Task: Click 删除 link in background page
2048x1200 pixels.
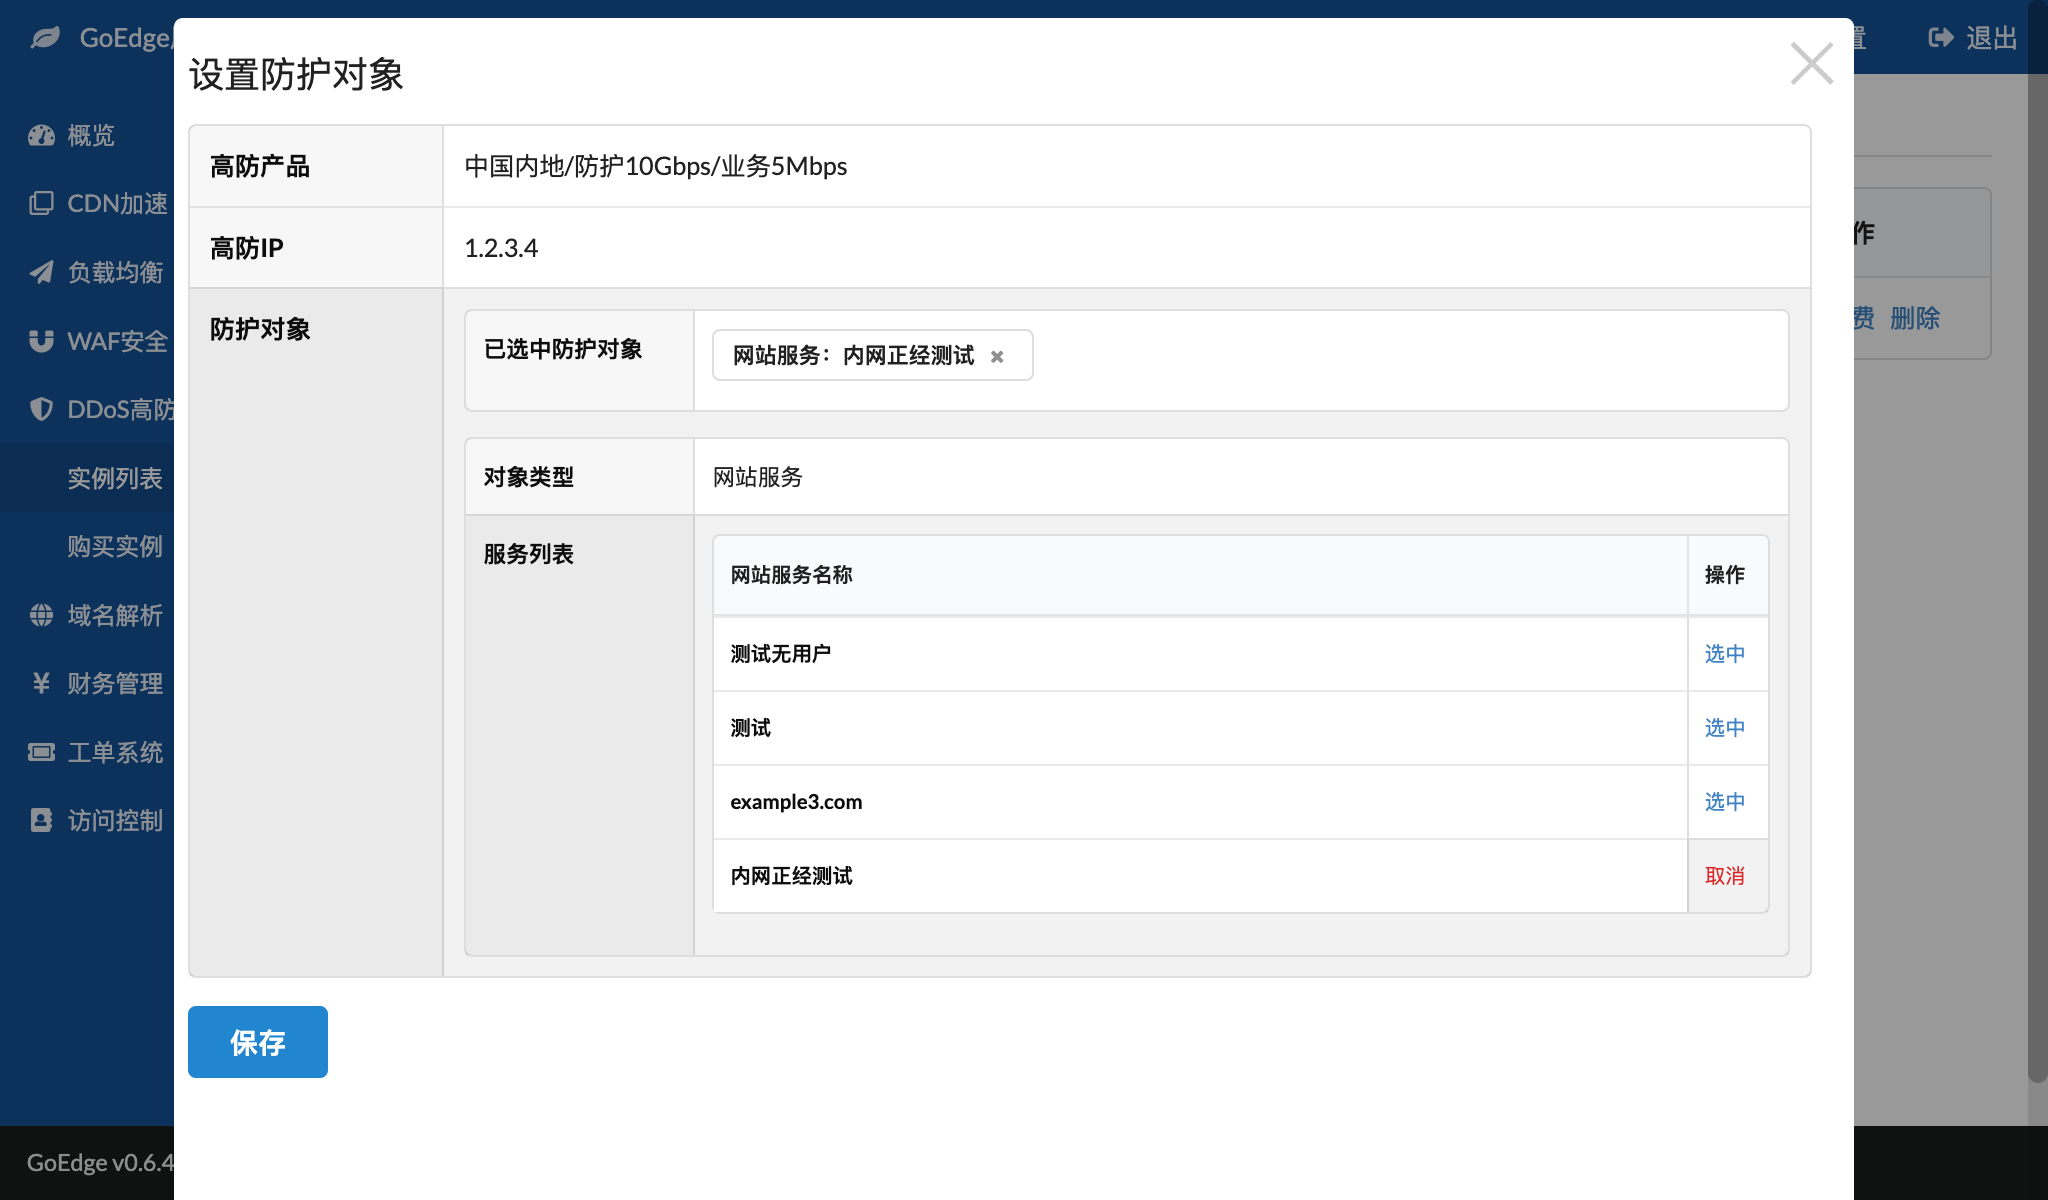Action: pos(1915,318)
